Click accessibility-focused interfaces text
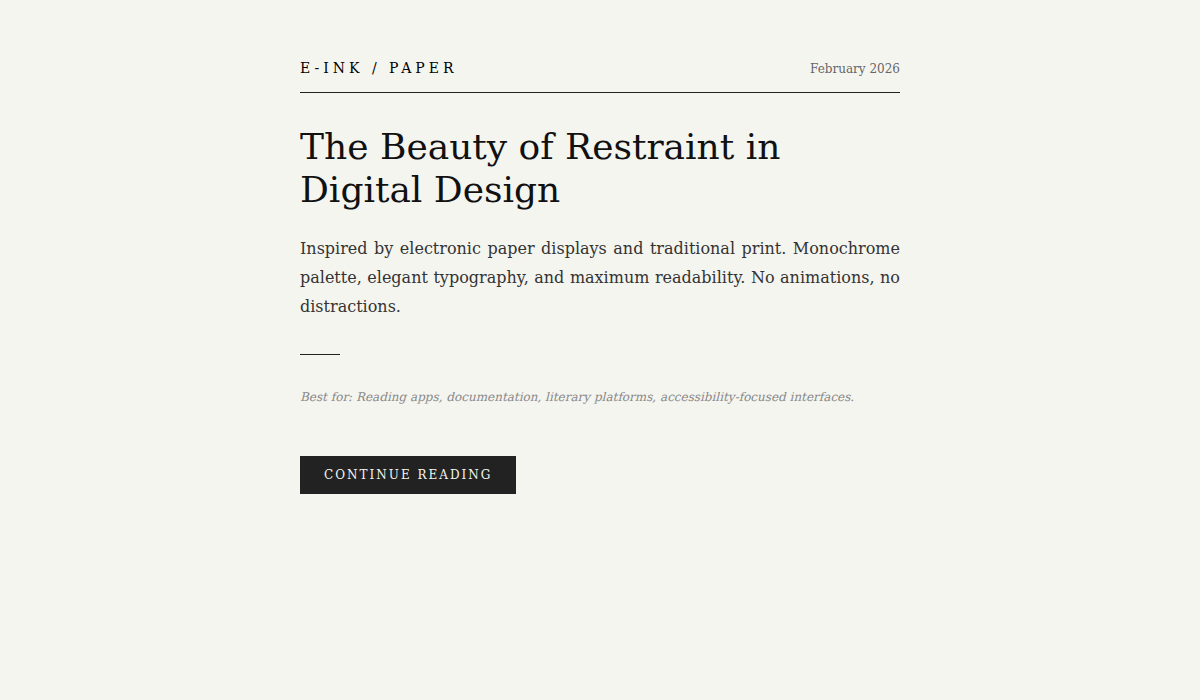The height and width of the screenshot is (700, 1200). pos(756,396)
